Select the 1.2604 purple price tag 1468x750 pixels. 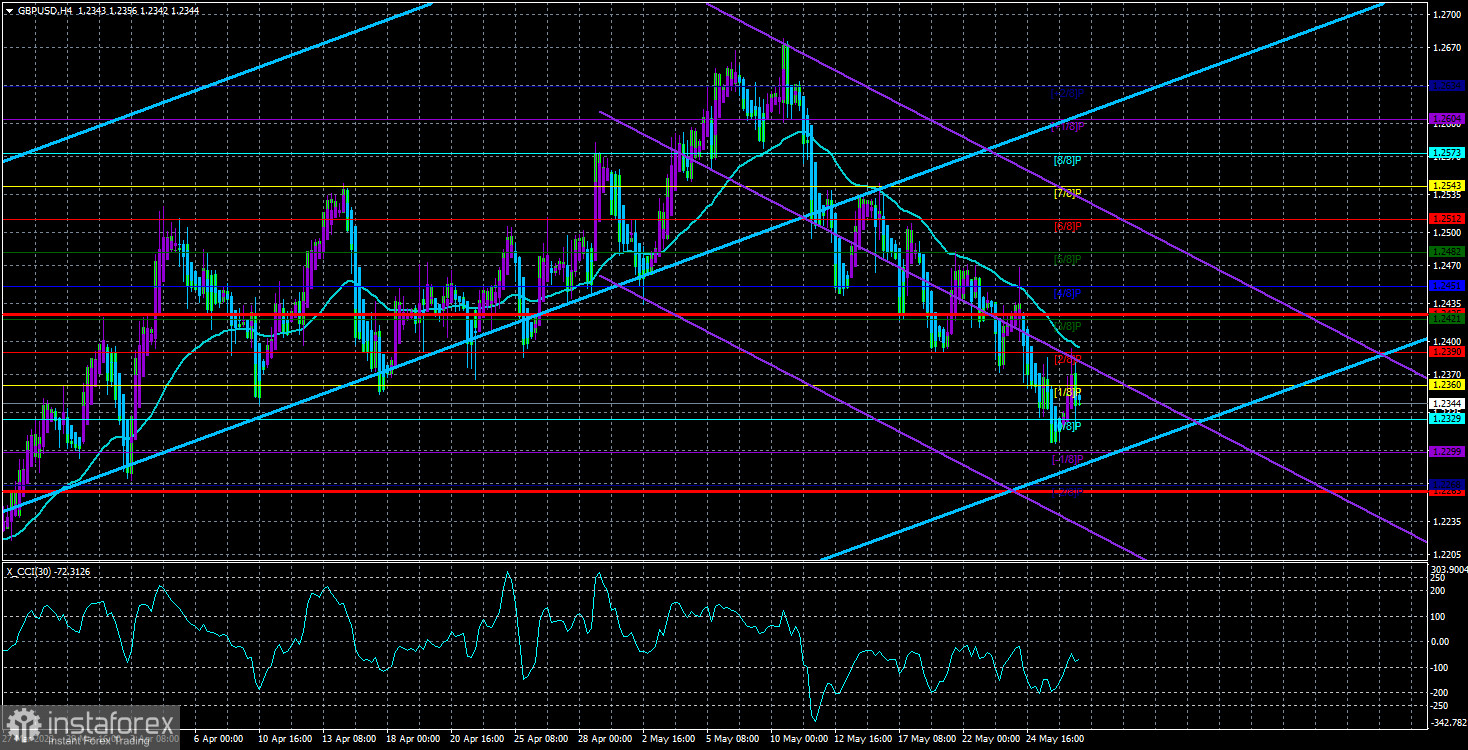[x=1447, y=118]
